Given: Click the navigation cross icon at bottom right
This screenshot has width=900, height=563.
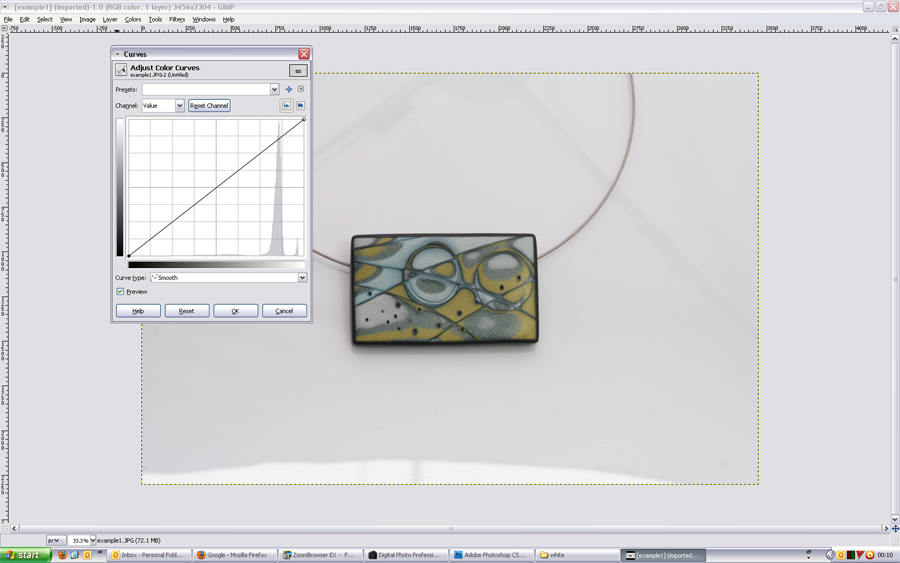Looking at the screenshot, I should tap(895, 529).
